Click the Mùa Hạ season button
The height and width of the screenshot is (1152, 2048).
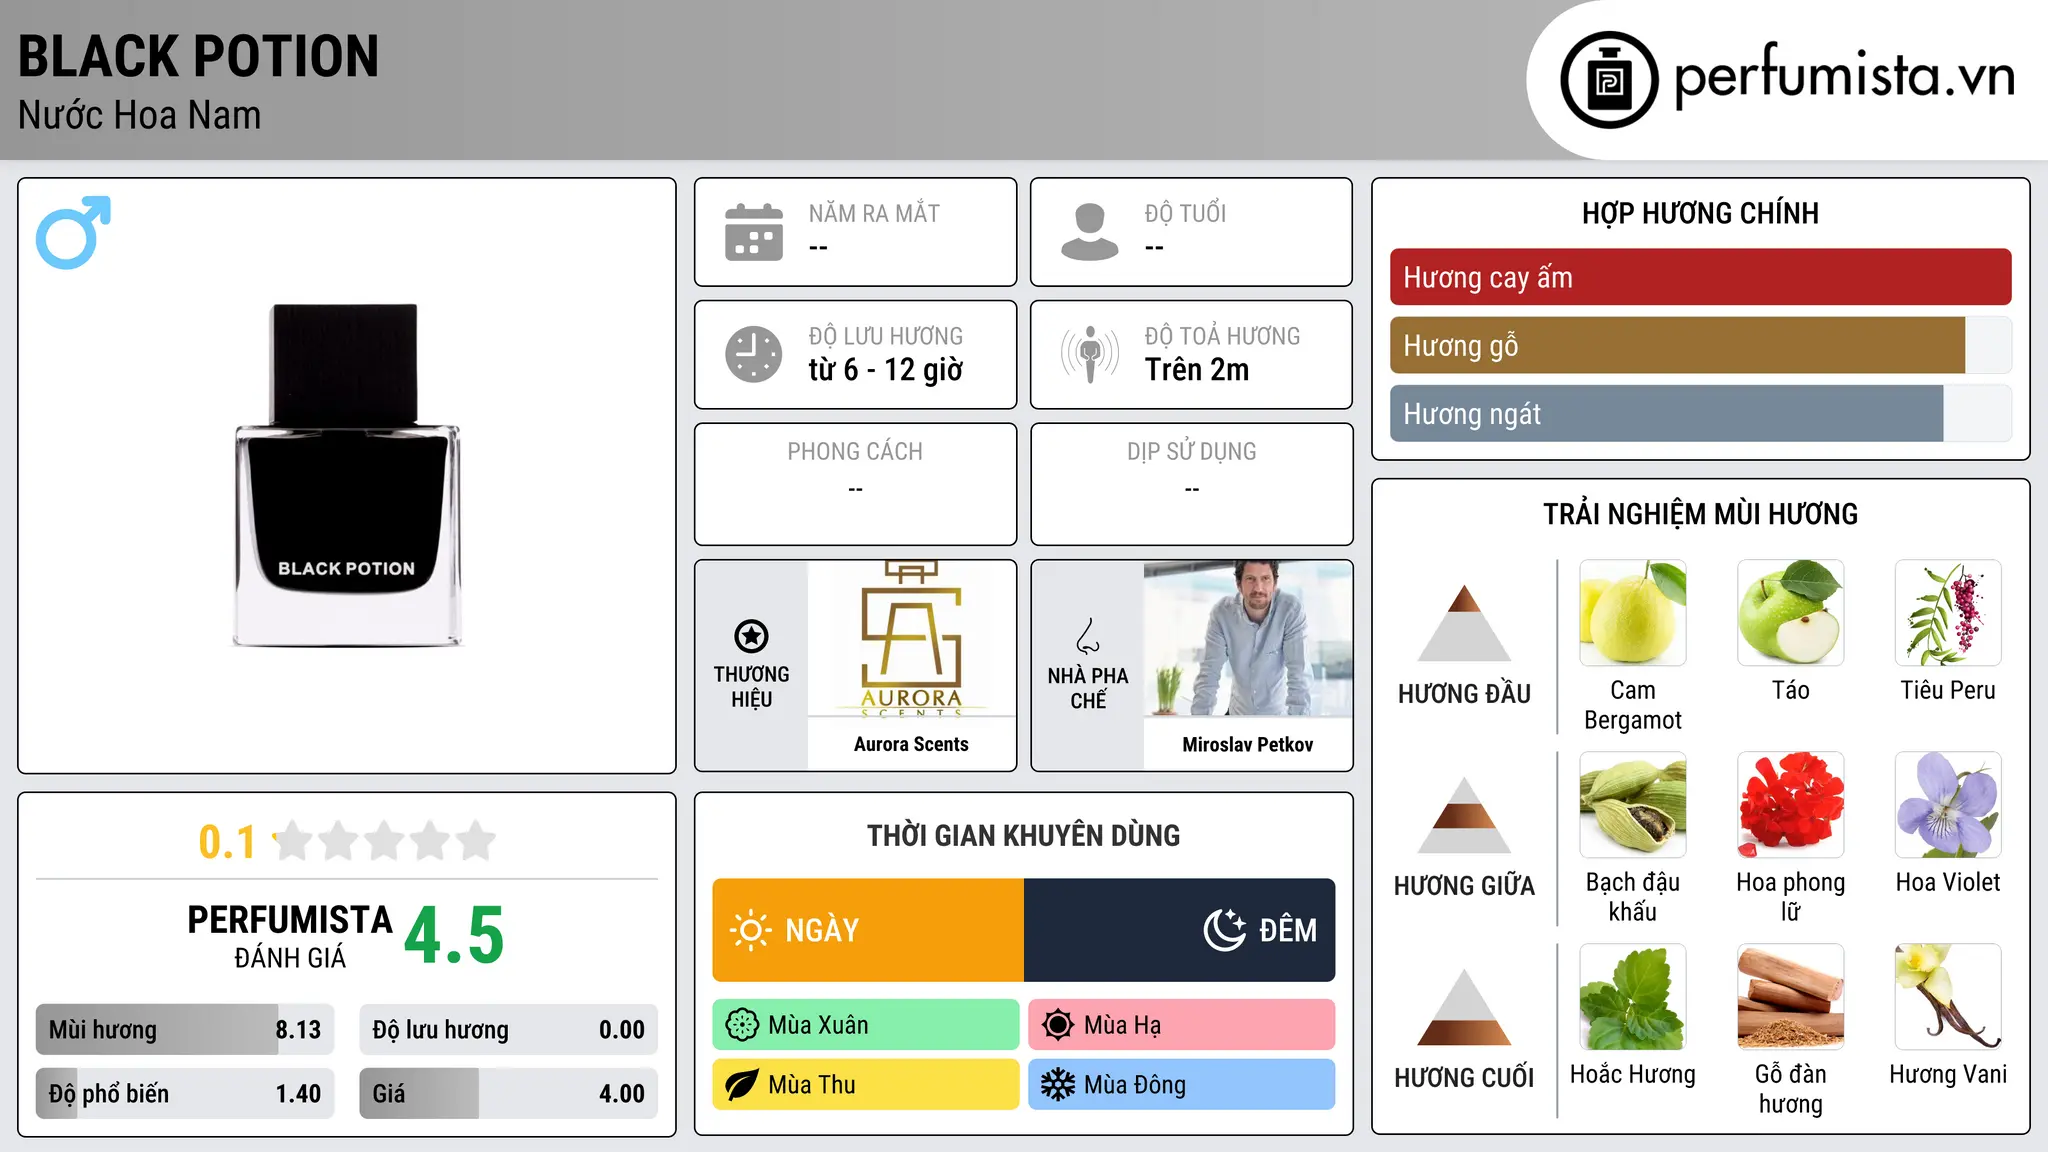coord(1182,1025)
